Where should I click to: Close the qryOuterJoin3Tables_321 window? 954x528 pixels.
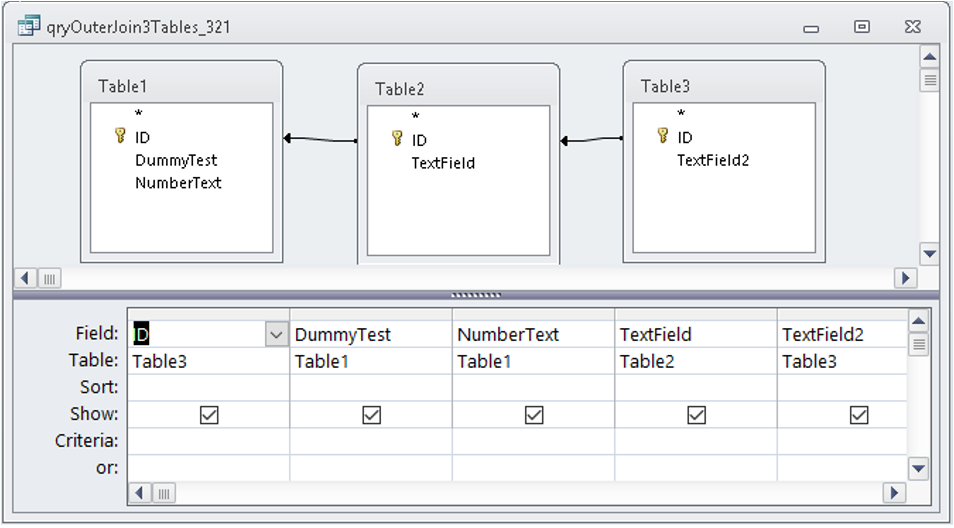click(x=912, y=27)
